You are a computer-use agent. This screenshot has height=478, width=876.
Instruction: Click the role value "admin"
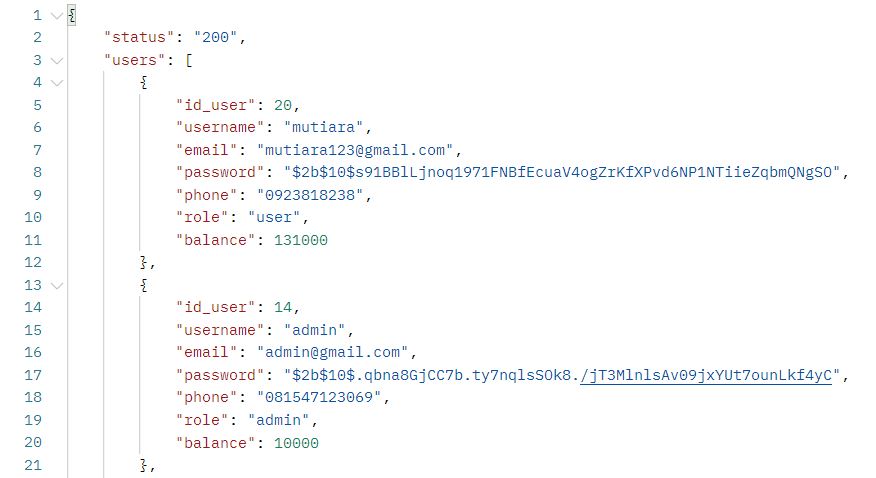click(x=278, y=420)
